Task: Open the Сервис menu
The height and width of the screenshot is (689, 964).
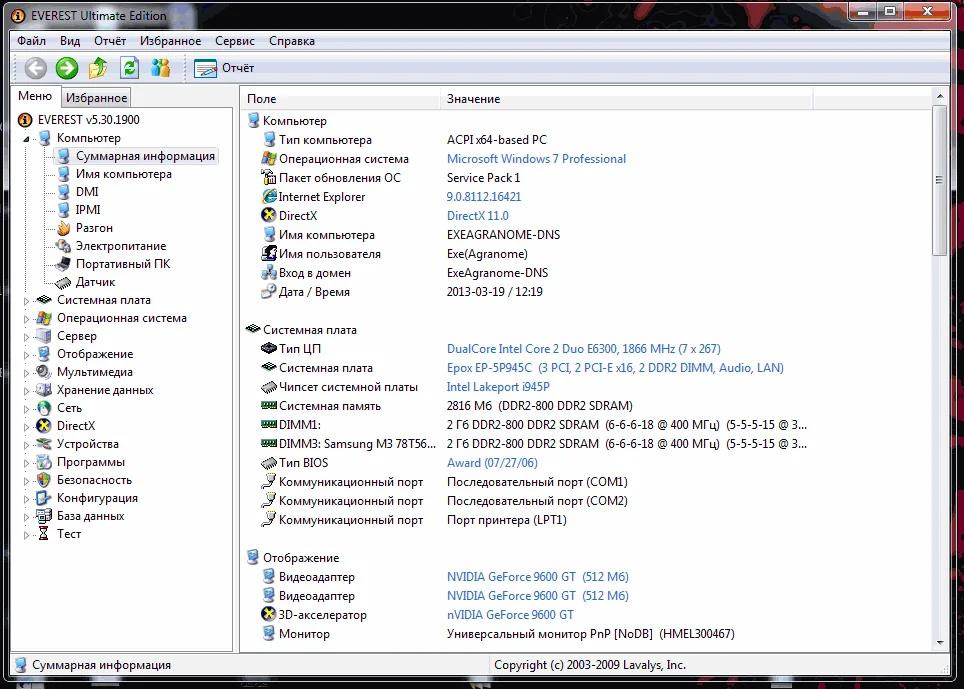Action: [234, 41]
